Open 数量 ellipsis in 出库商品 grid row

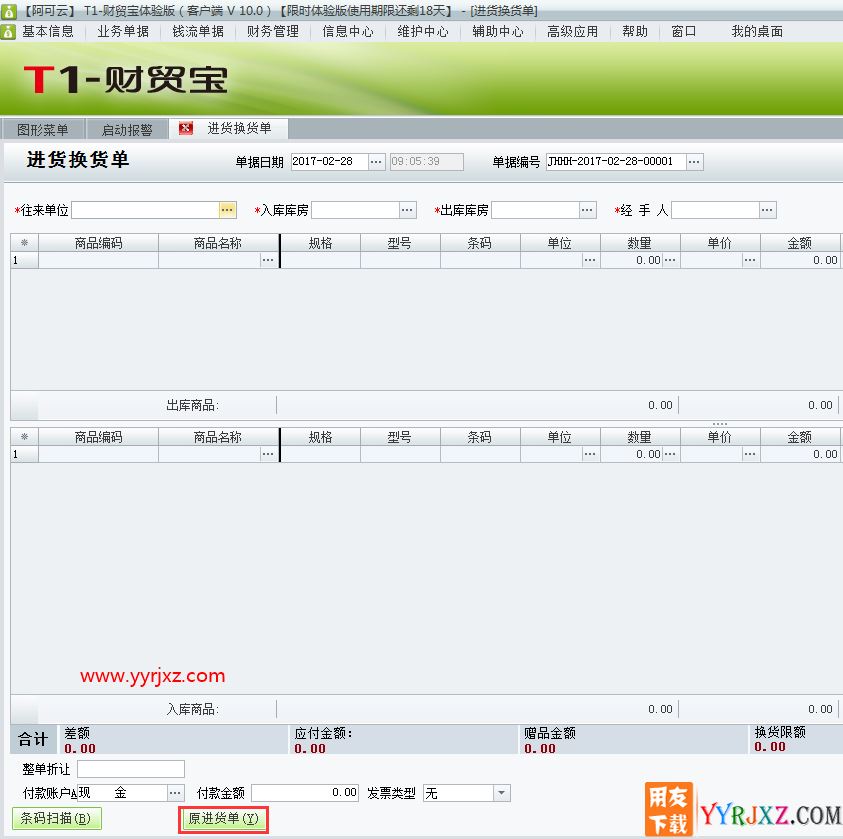pyautogui.click(x=670, y=260)
